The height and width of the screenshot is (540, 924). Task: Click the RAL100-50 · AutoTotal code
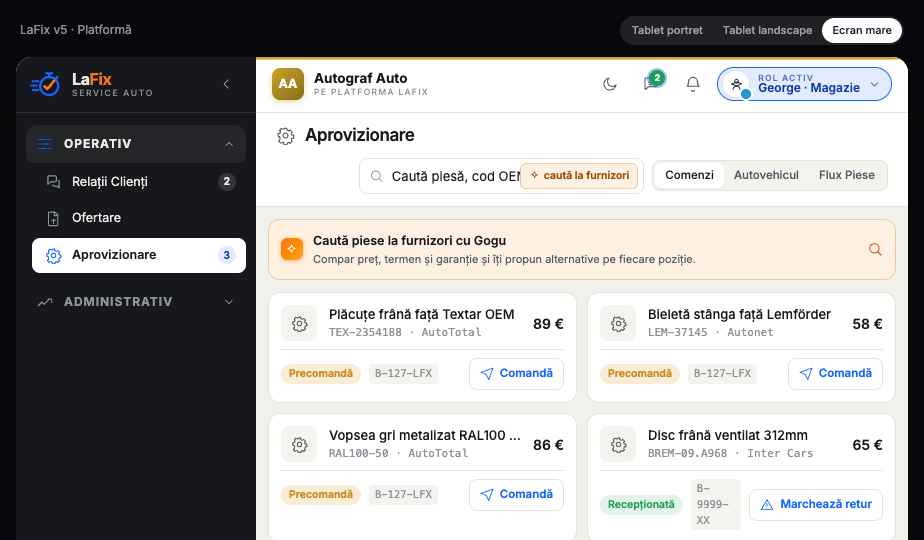pos(398,453)
